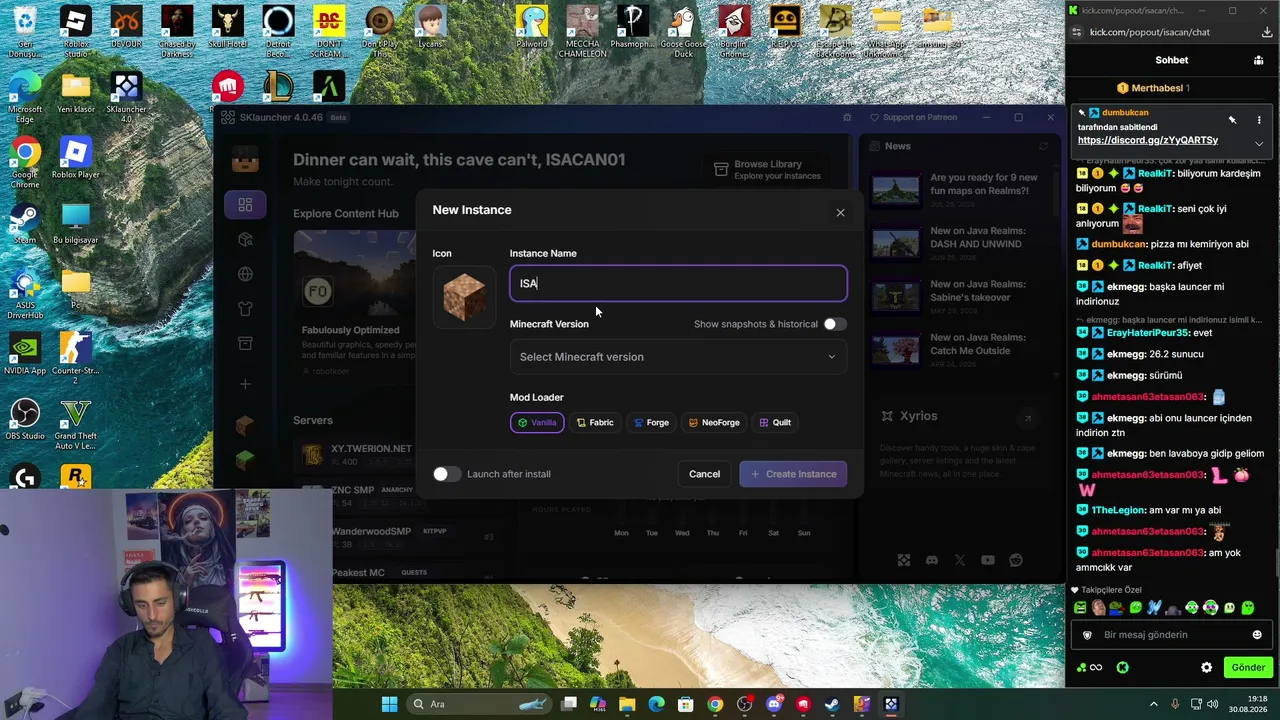Screen dimensions: 1280x720
Task: Open the Xyrios panel arrow link
Action: tap(1027, 418)
